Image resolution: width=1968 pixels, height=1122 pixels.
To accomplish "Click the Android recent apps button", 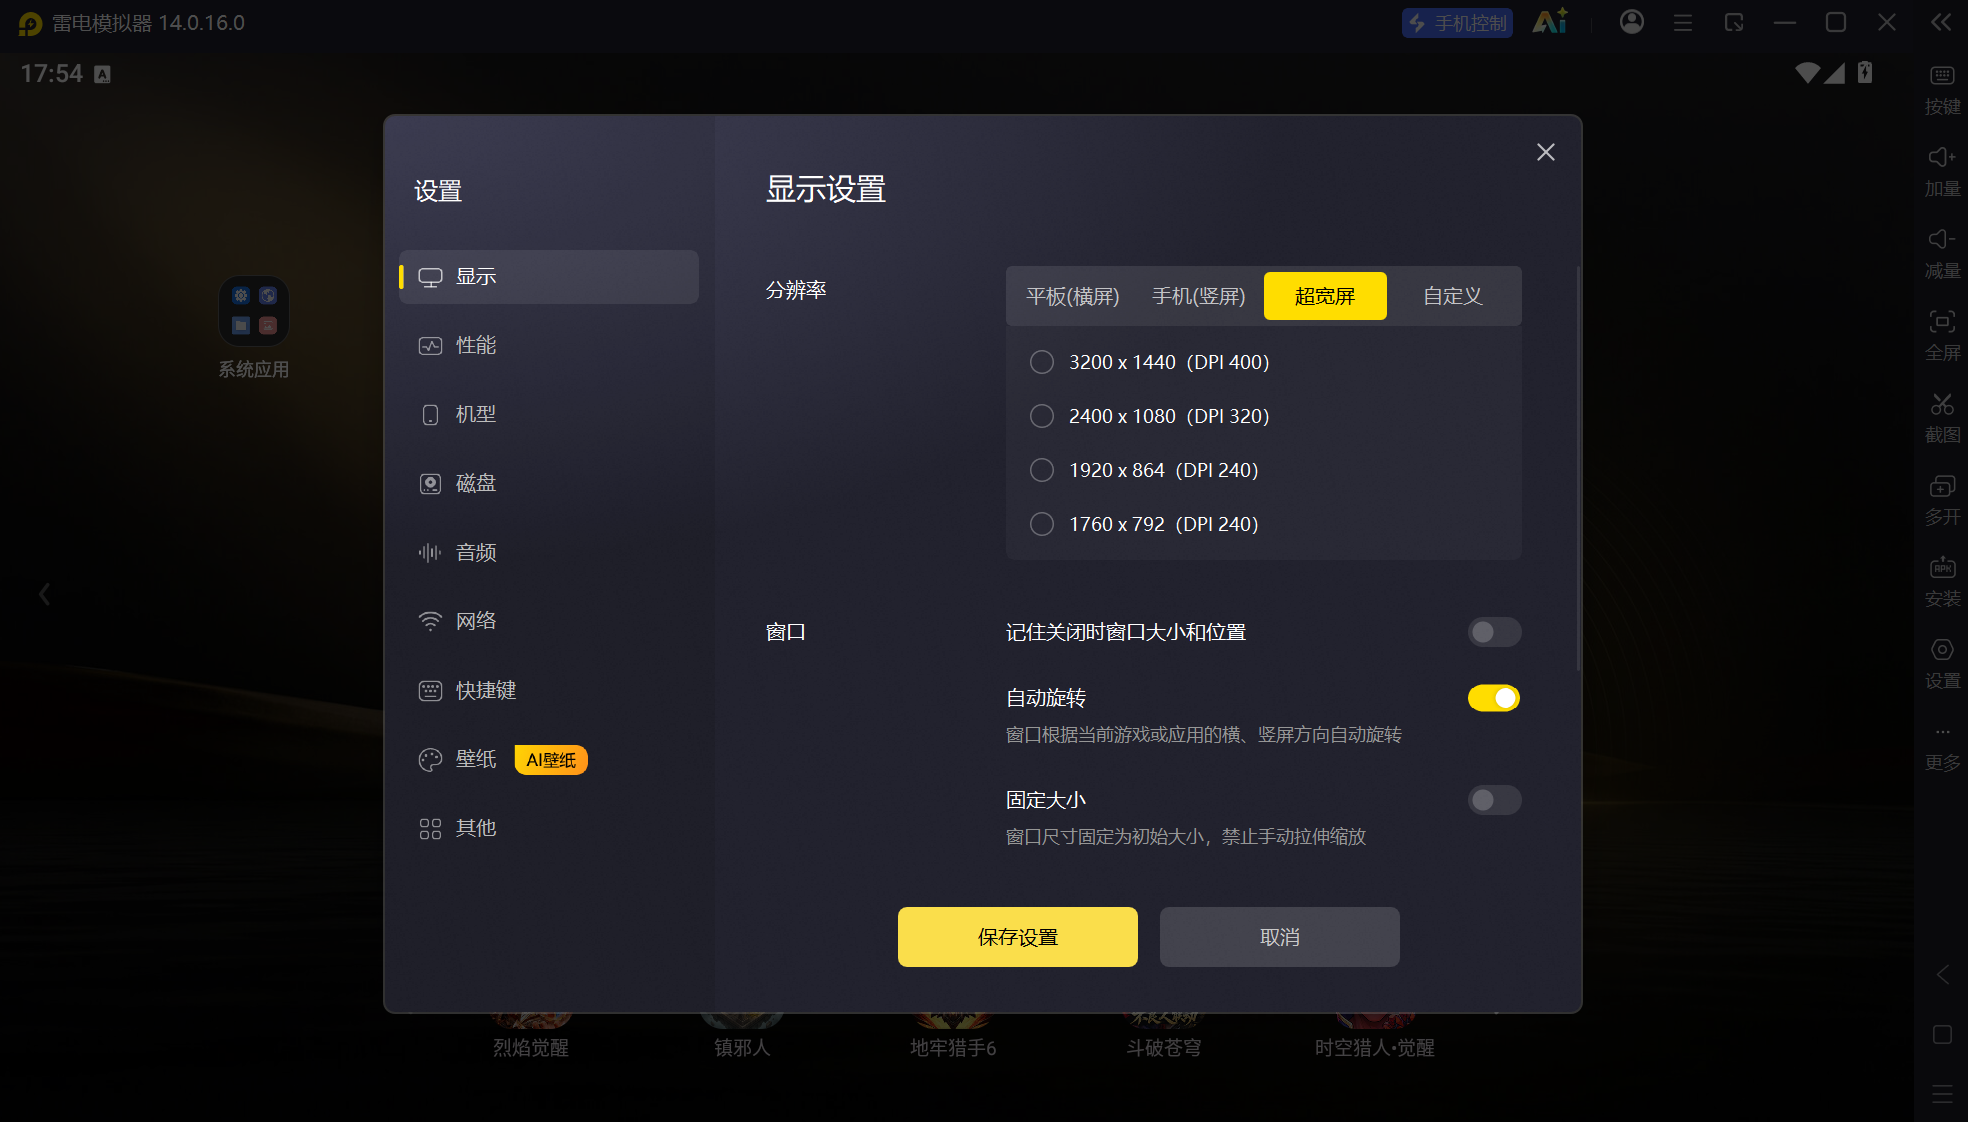I will coord(1942,1094).
